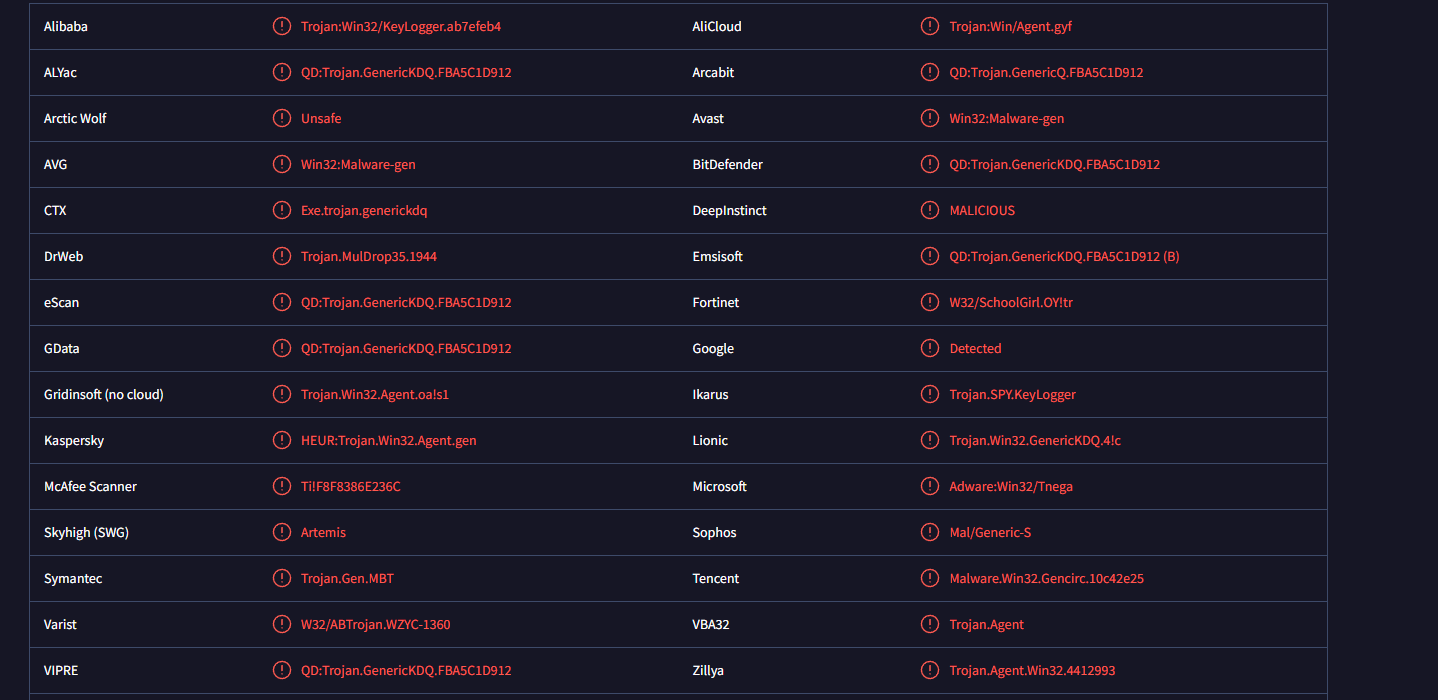The image size is (1438, 700).
Task: Select the alert icon for Emsisoft detection
Action: (930, 256)
